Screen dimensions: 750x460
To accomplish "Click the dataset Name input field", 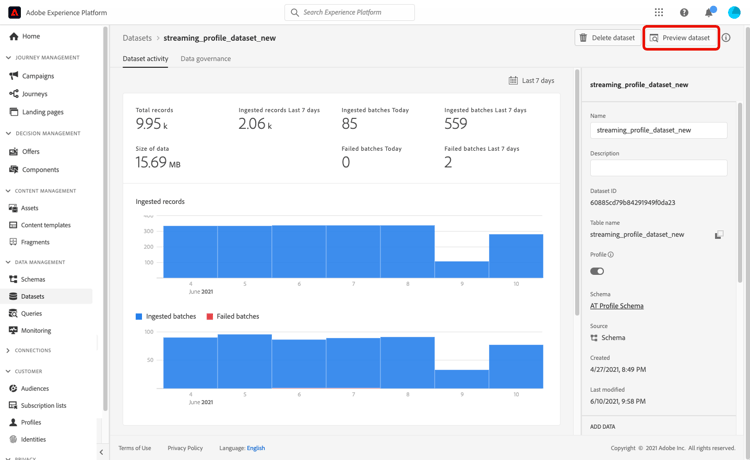I will pyautogui.click(x=659, y=130).
